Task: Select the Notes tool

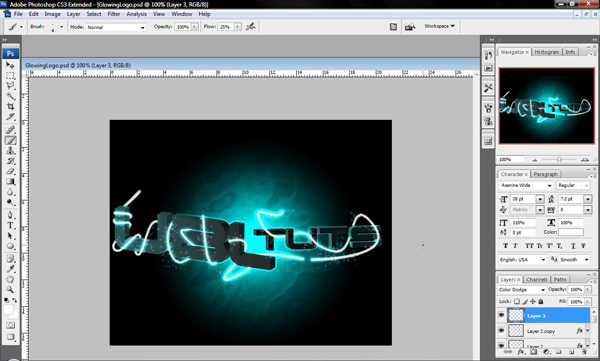Action: point(10,258)
